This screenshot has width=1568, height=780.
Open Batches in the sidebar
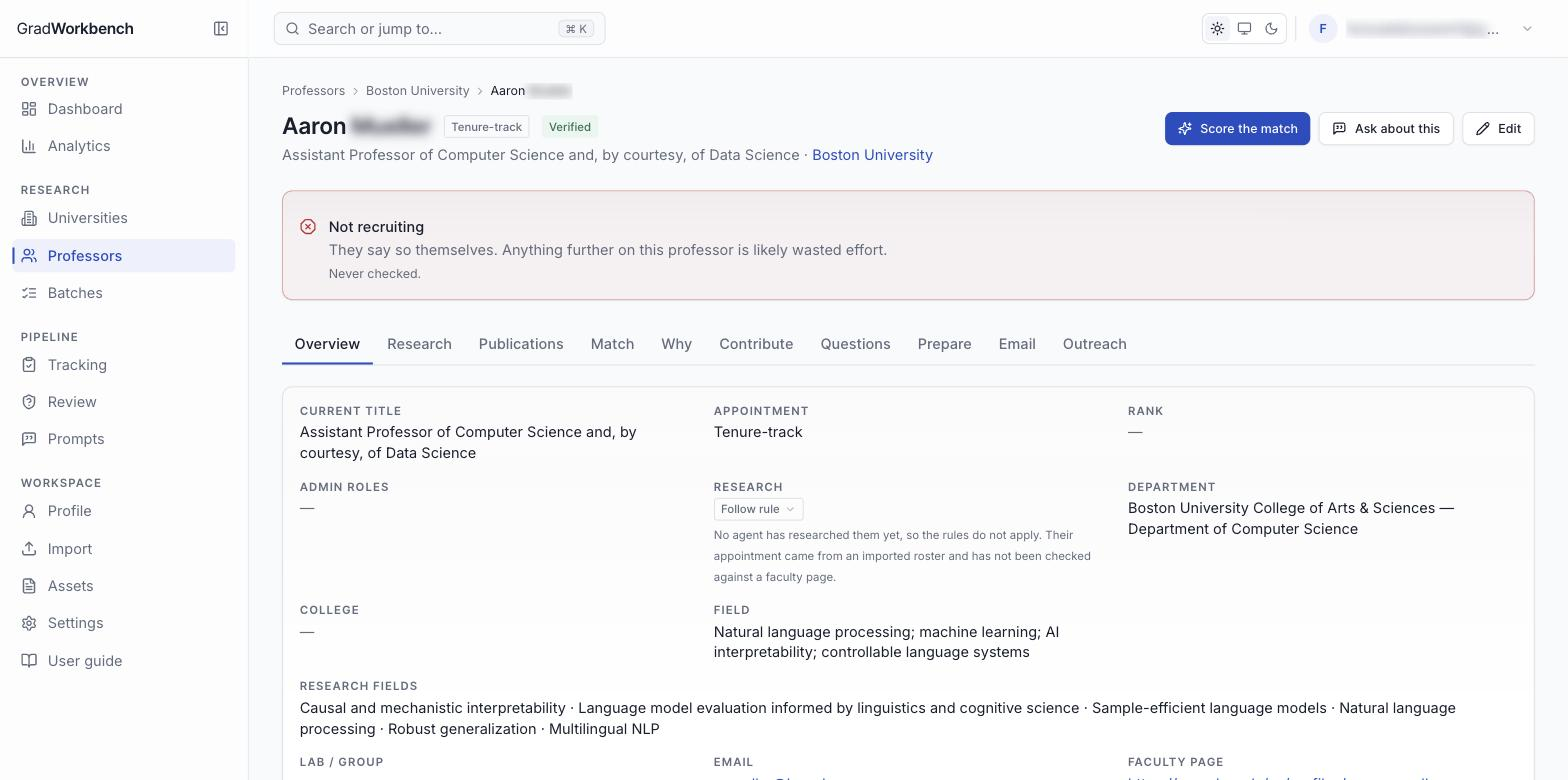pyautogui.click(x=124, y=293)
